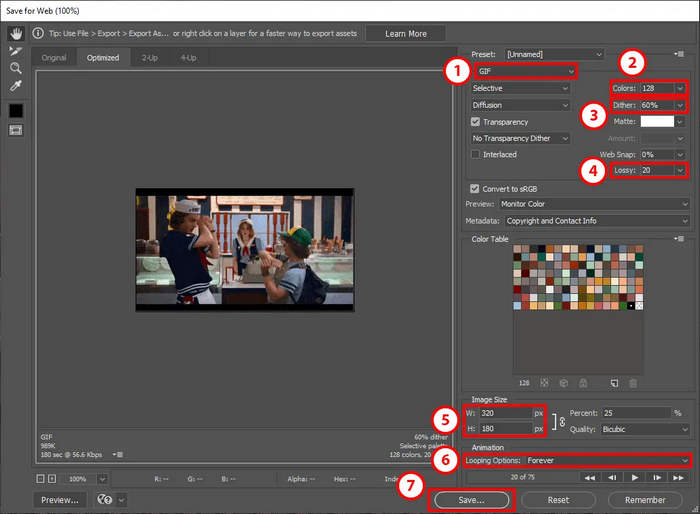700x514 pixels.
Task: Go to previous animation frame
Action: click(612, 477)
